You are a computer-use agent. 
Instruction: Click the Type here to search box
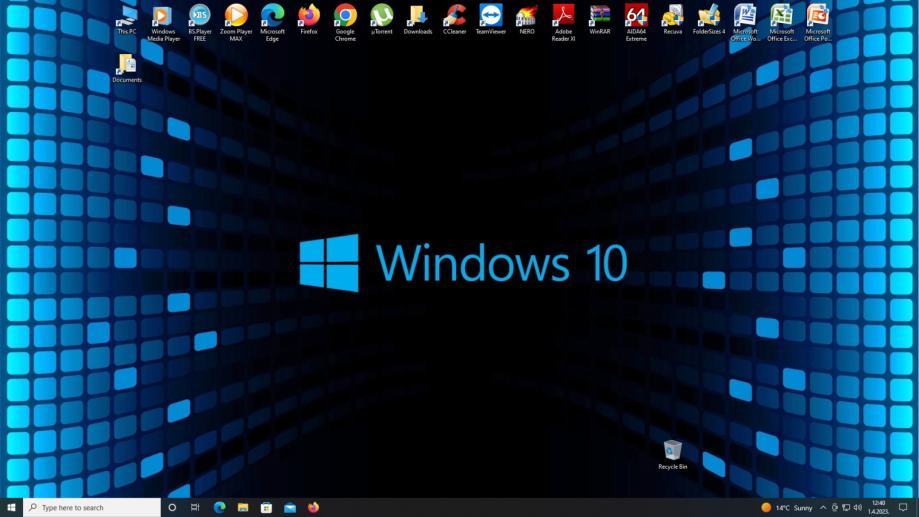pyautogui.click(x=92, y=508)
